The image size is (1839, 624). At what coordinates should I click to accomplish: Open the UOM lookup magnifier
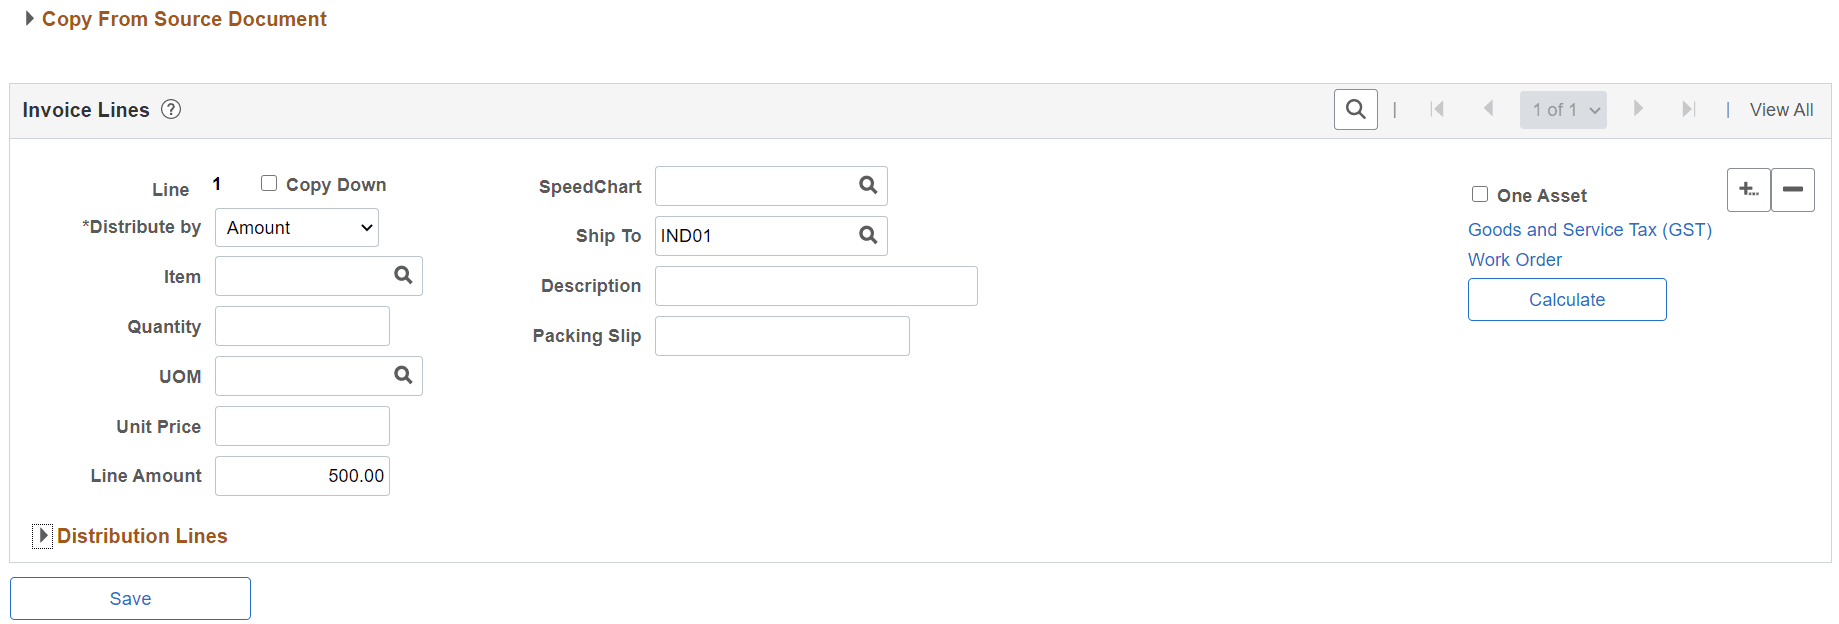pyautogui.click(x=402, y=375)
